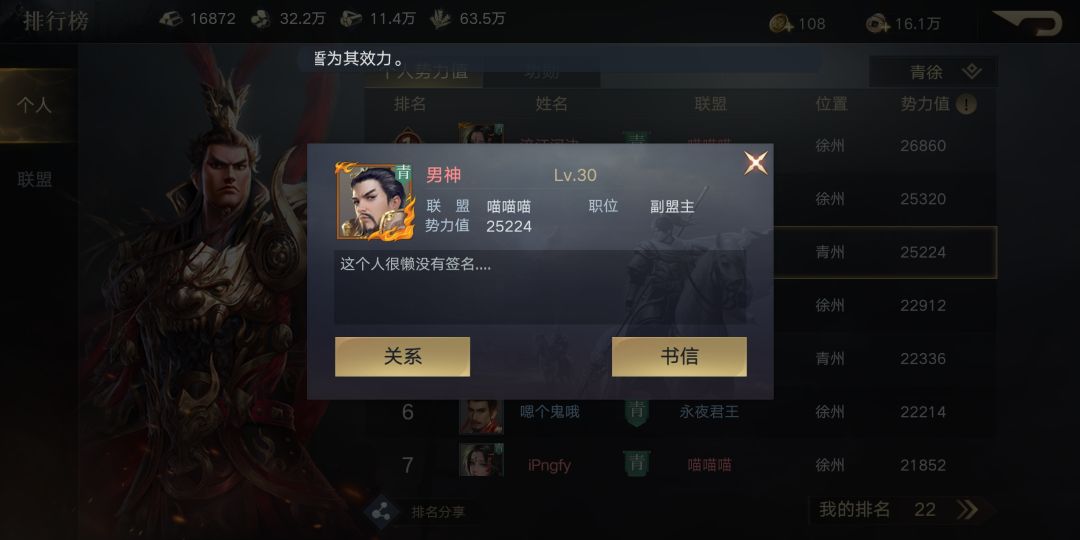This screenshot has width=1080, height=540.
Task: Select rank 7 player iPngfy row
Action: pyautogui.click(x=681, y=465)
